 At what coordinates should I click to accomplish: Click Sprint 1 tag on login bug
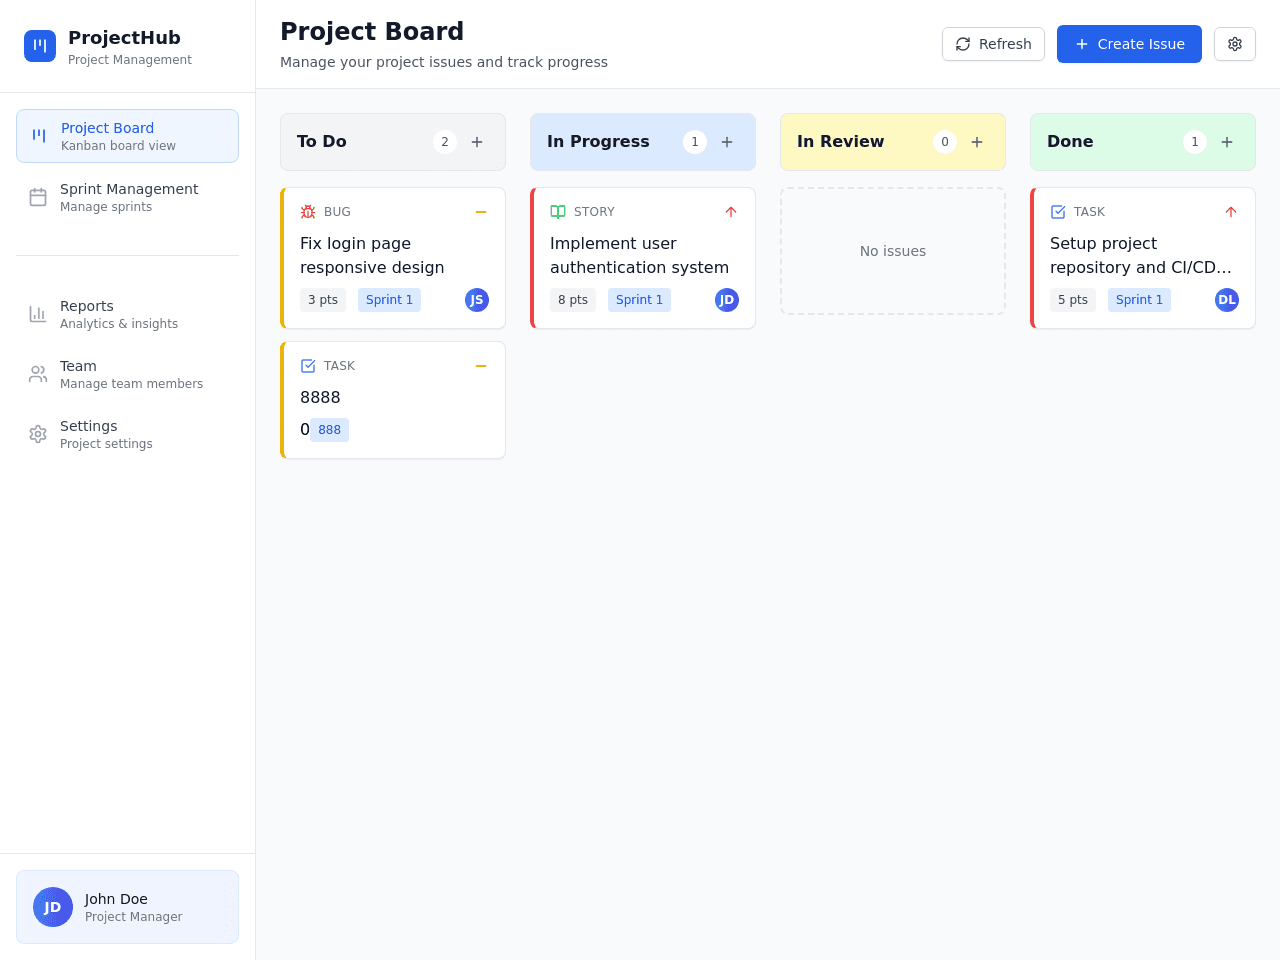pyautogui.click(x=389, y=300)
